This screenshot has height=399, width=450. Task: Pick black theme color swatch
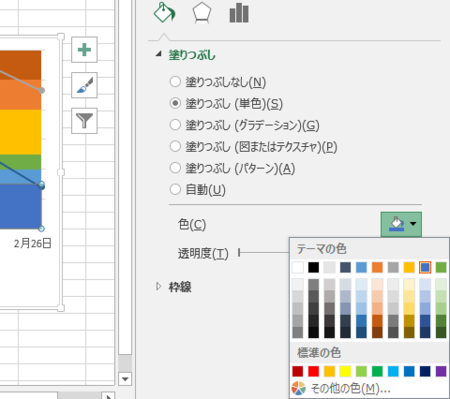(313, 267)
